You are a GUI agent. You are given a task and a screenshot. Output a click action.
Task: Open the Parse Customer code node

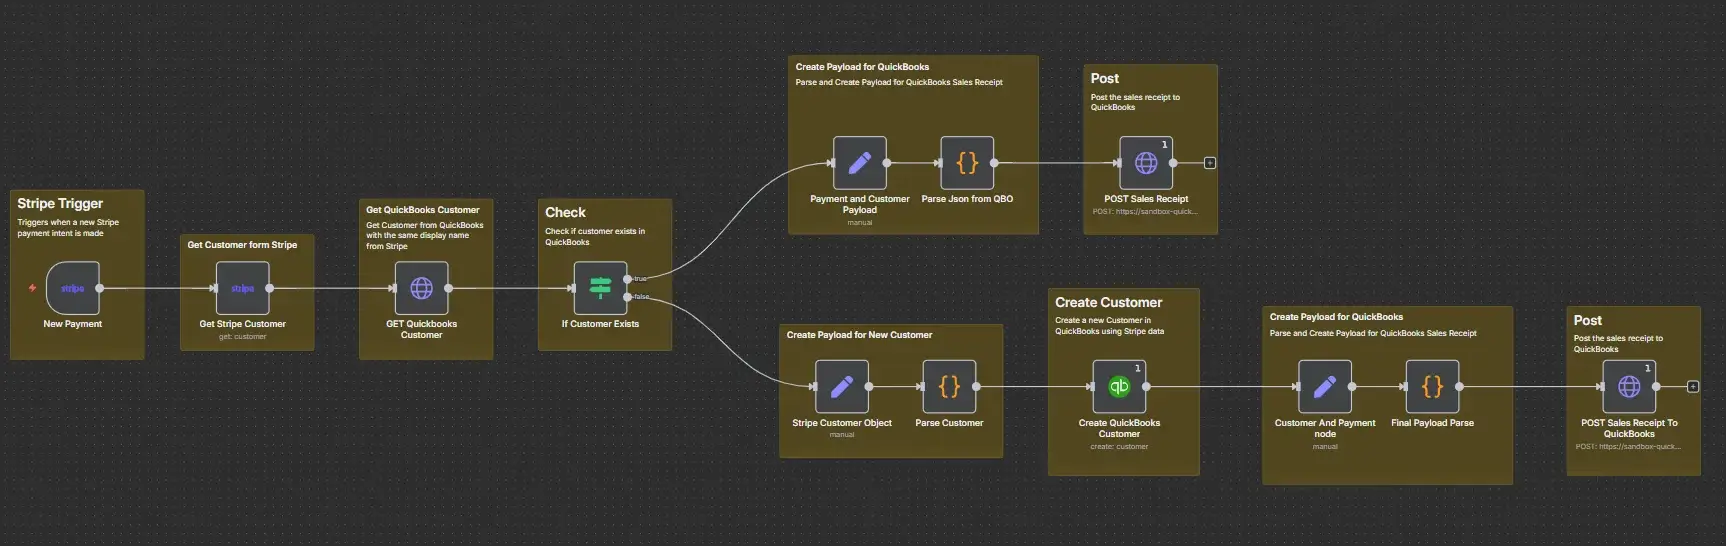(949, 387)
